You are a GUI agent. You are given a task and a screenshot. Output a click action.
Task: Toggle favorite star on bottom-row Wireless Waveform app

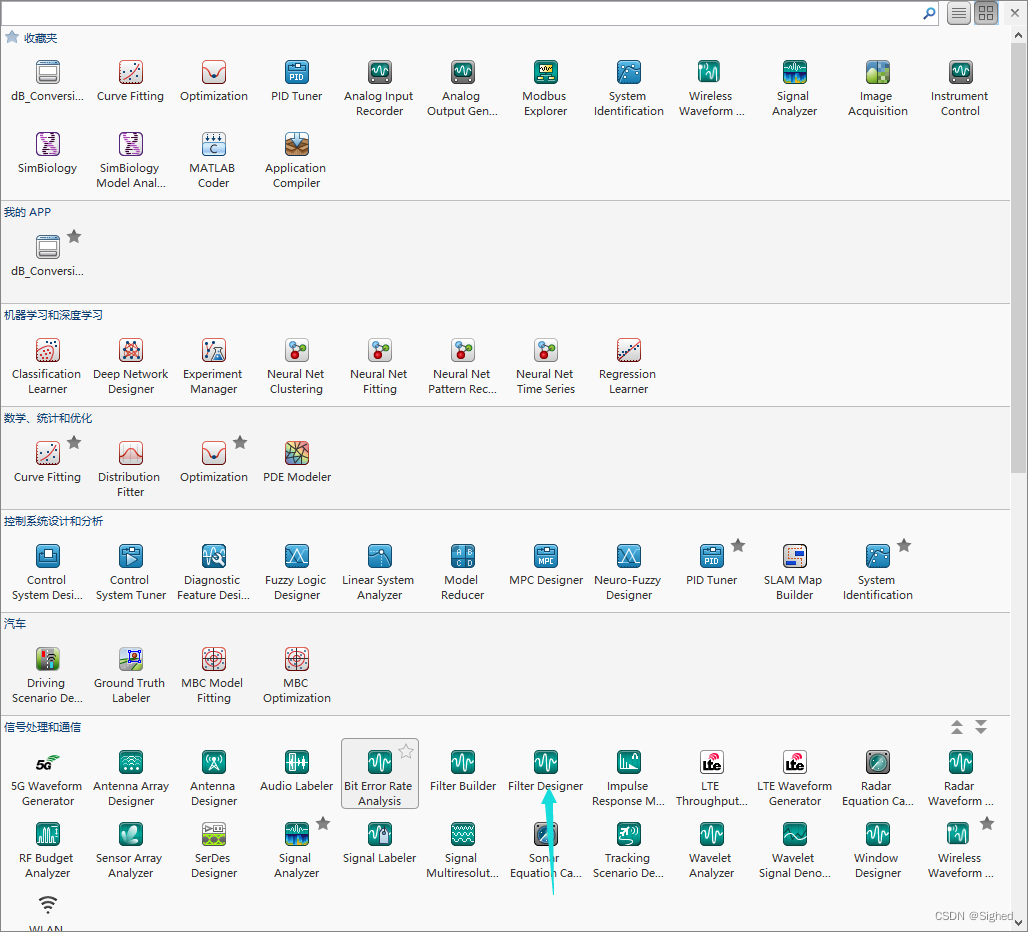click(987, 823)
